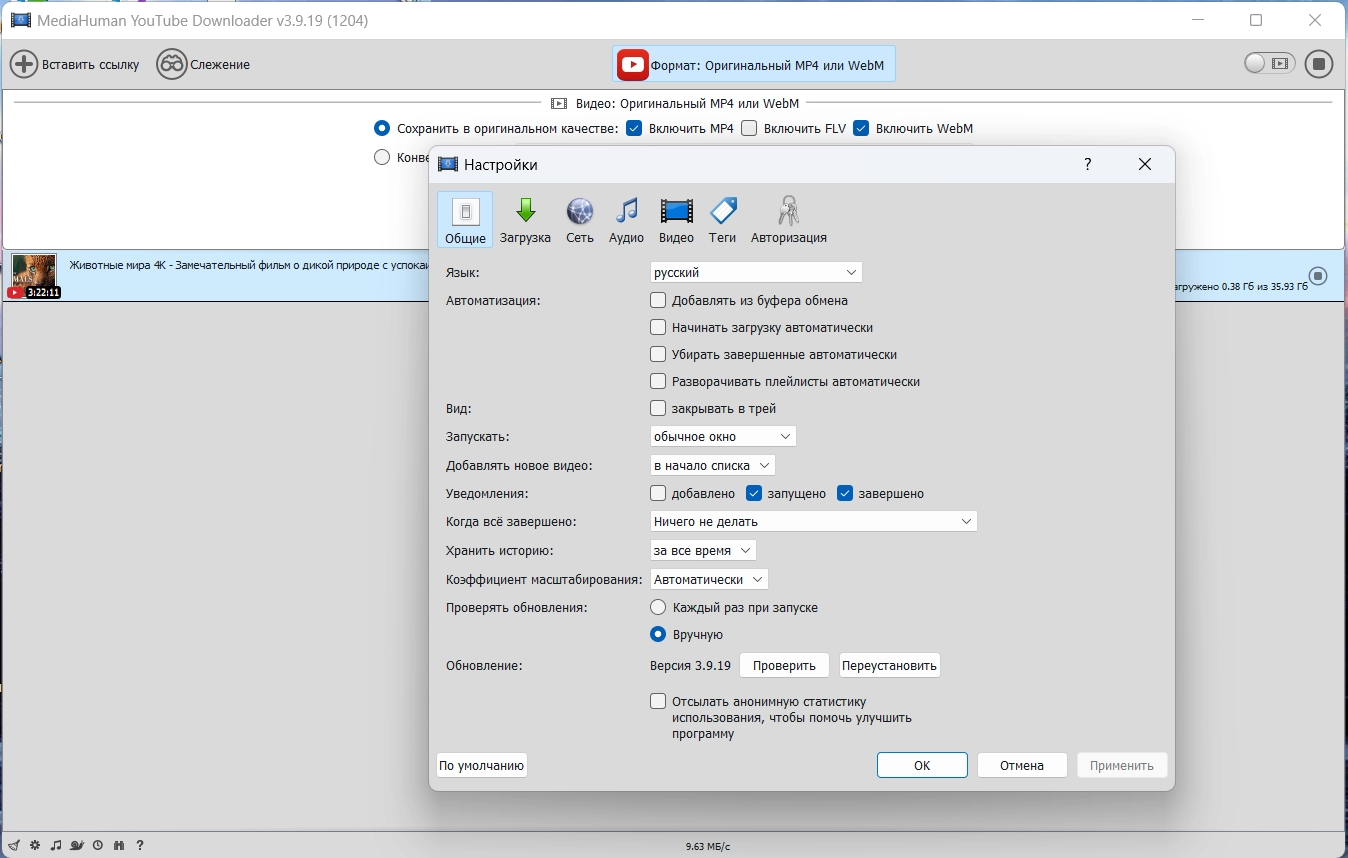Enable Начинать загрузку автоматически checkbox

[x=658, y=327]
